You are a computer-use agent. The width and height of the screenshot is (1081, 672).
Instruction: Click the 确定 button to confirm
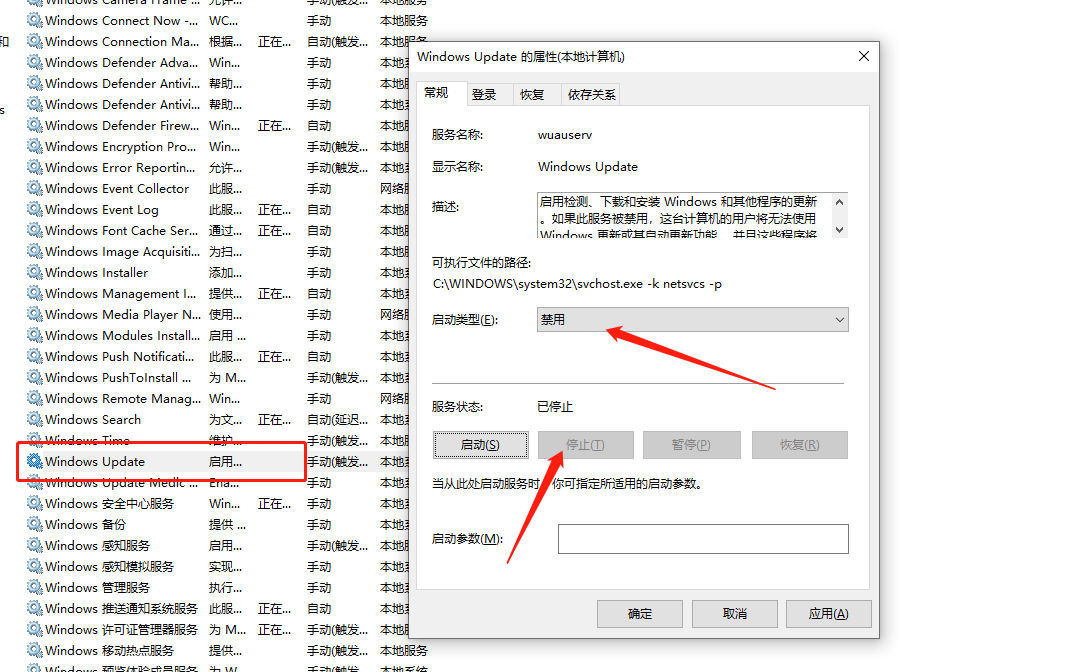[640, 613]
